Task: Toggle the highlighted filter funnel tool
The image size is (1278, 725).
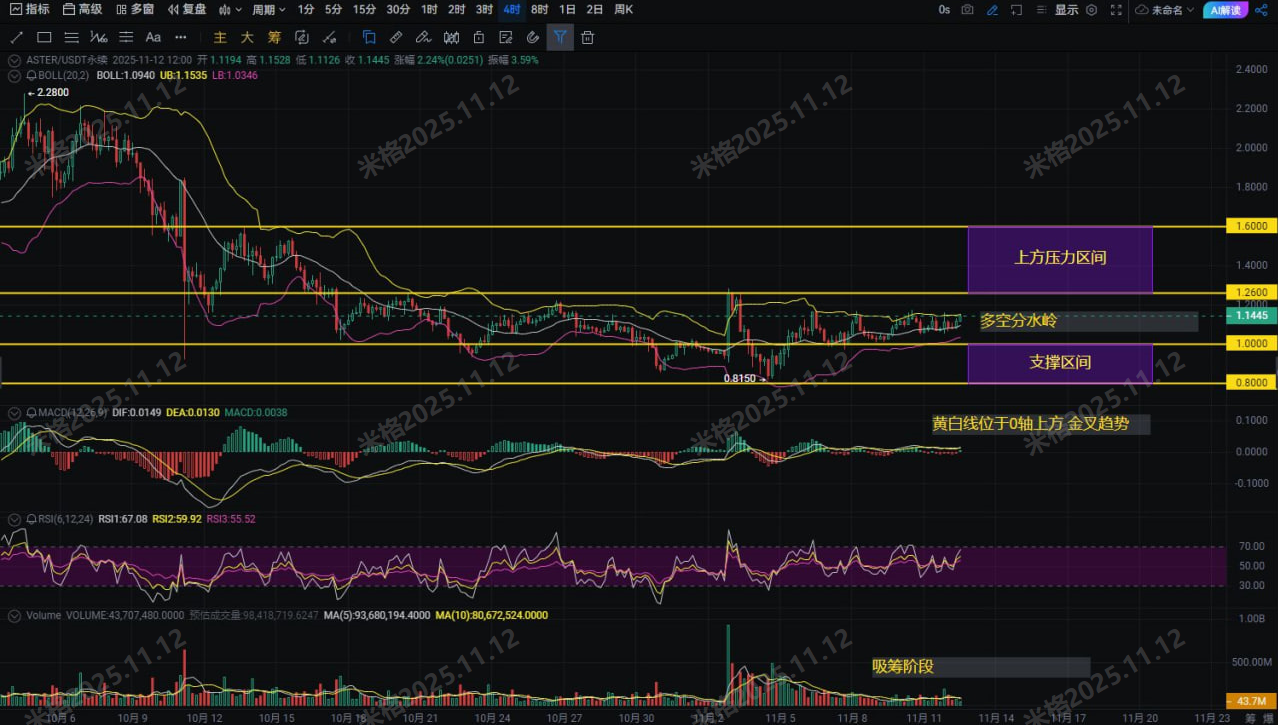Action: click(560, 37)
